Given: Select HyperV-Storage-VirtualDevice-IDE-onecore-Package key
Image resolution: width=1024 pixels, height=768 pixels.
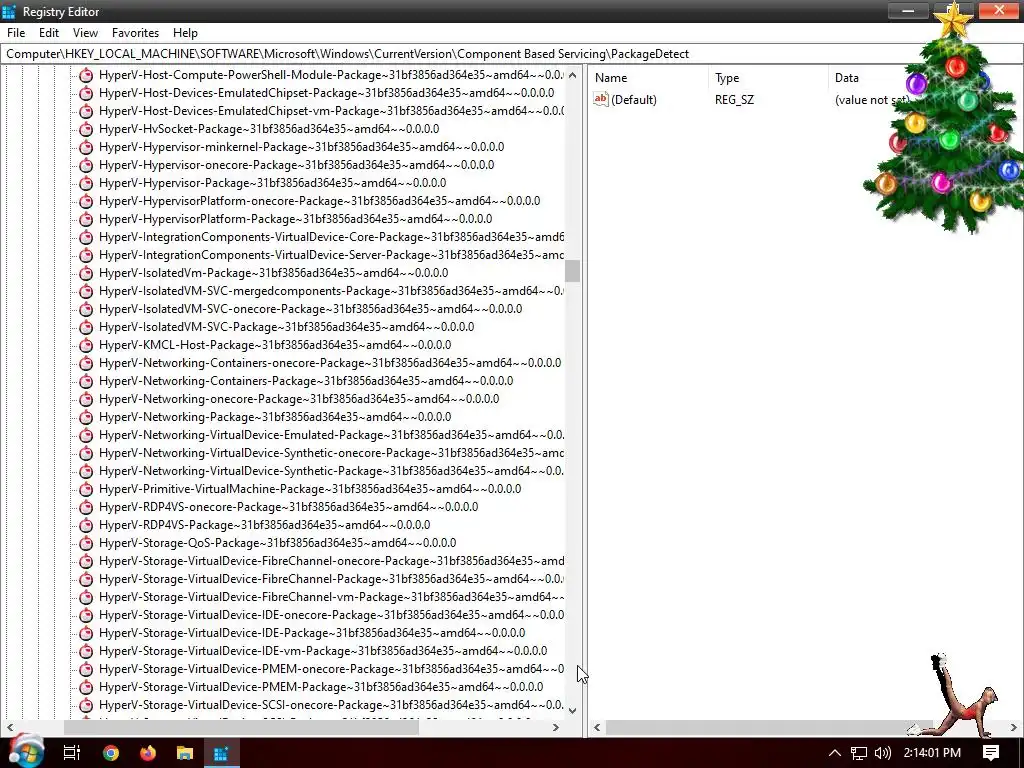Looking at the screenshot, I should (x=331, y=615).
